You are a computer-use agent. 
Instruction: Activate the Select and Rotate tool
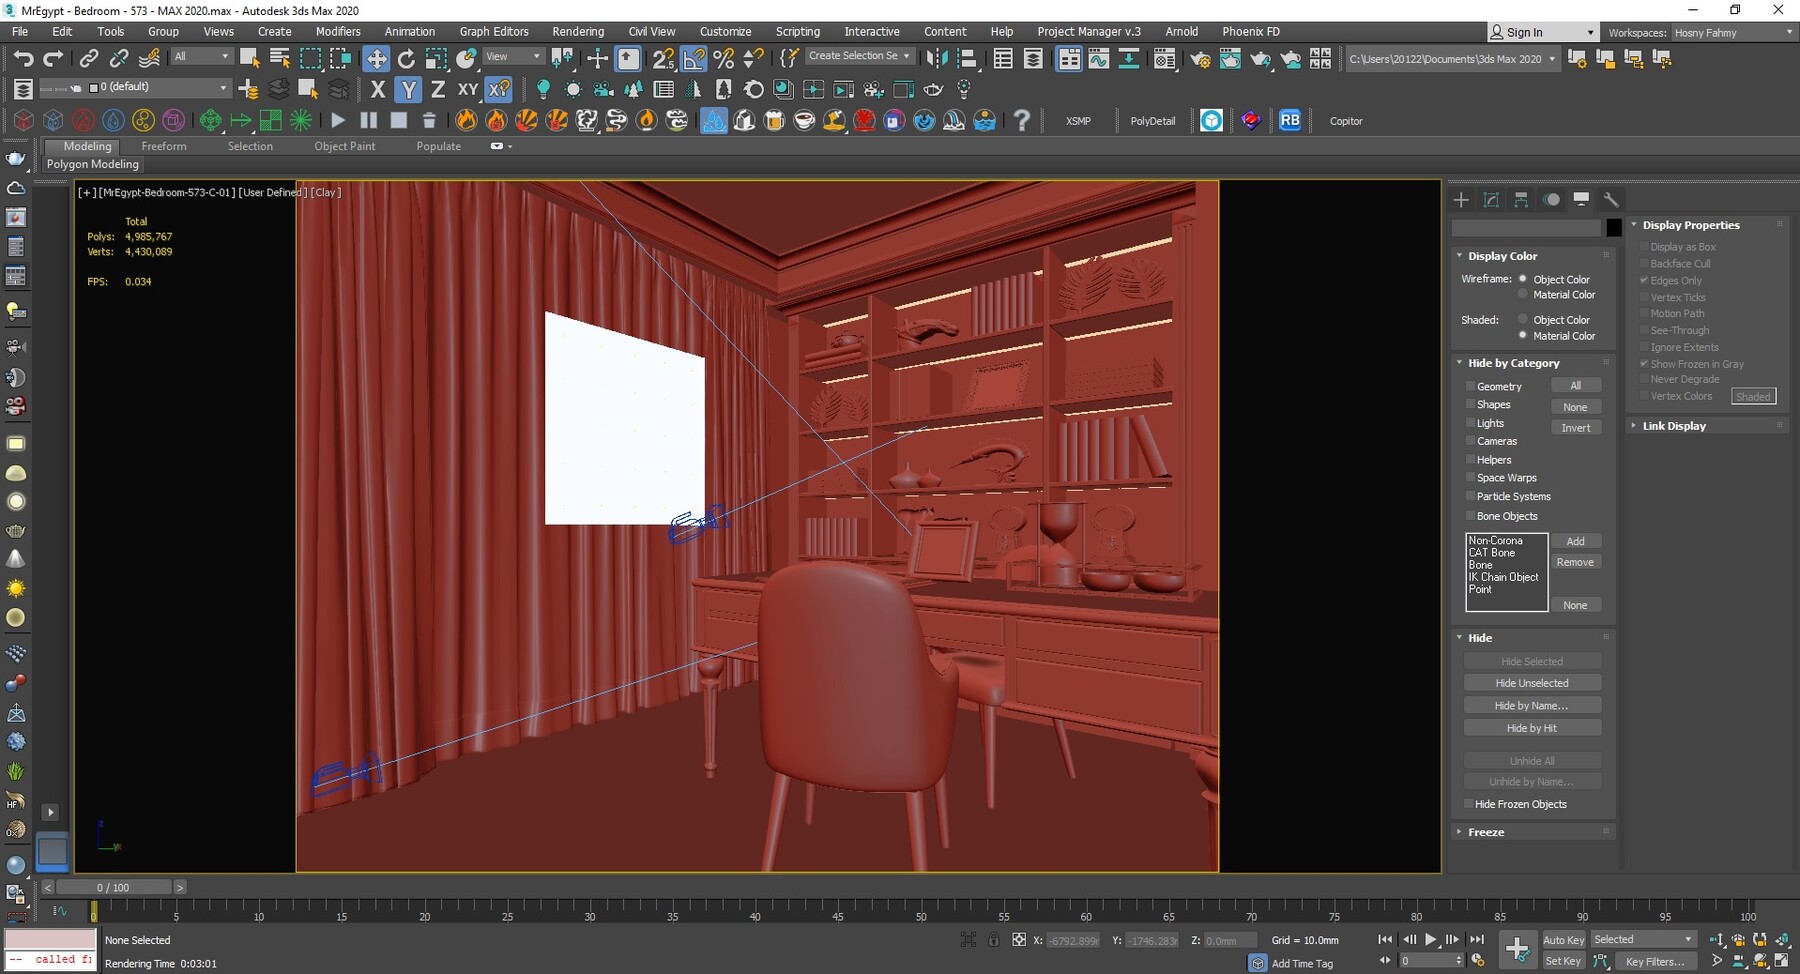(x=406, y=57)
